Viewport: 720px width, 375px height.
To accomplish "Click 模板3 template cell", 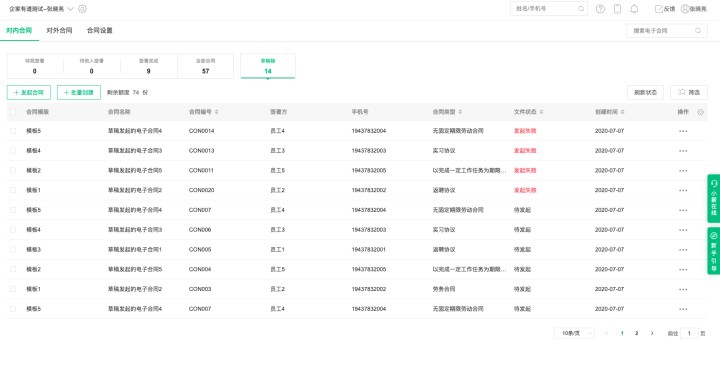I will pos(34,250).
